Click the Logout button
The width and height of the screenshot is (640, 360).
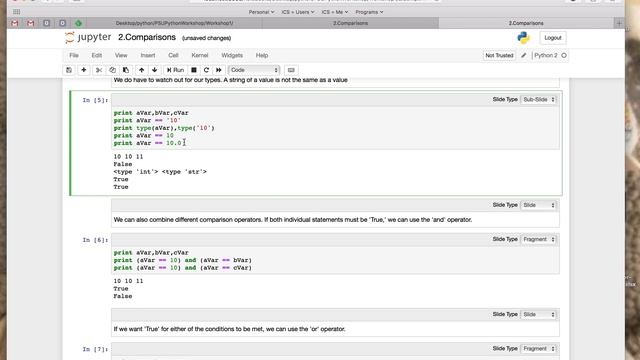[553, 38]
